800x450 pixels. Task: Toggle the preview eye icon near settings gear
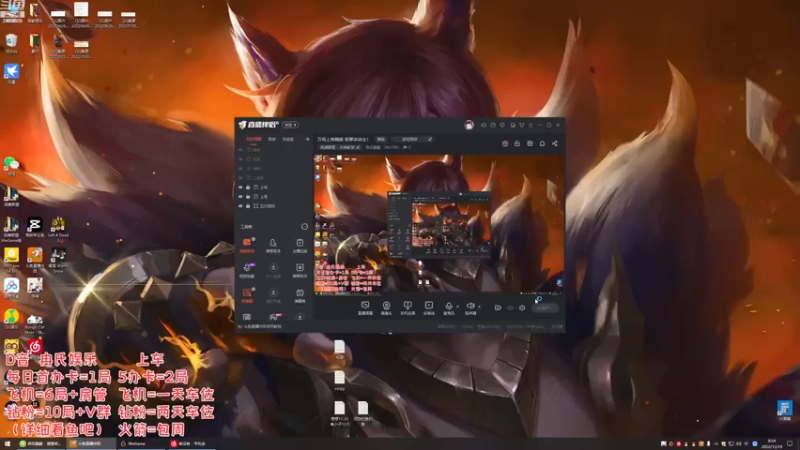(x=510, y=308)
